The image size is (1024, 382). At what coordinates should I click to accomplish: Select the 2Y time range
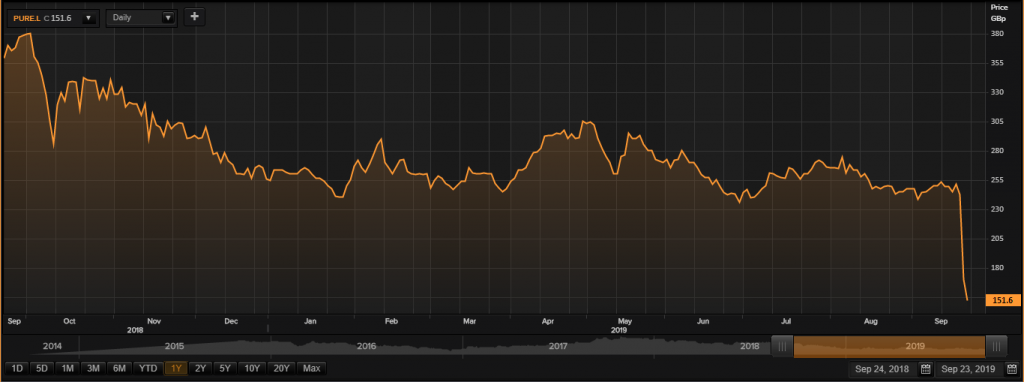tap(200, 369)
